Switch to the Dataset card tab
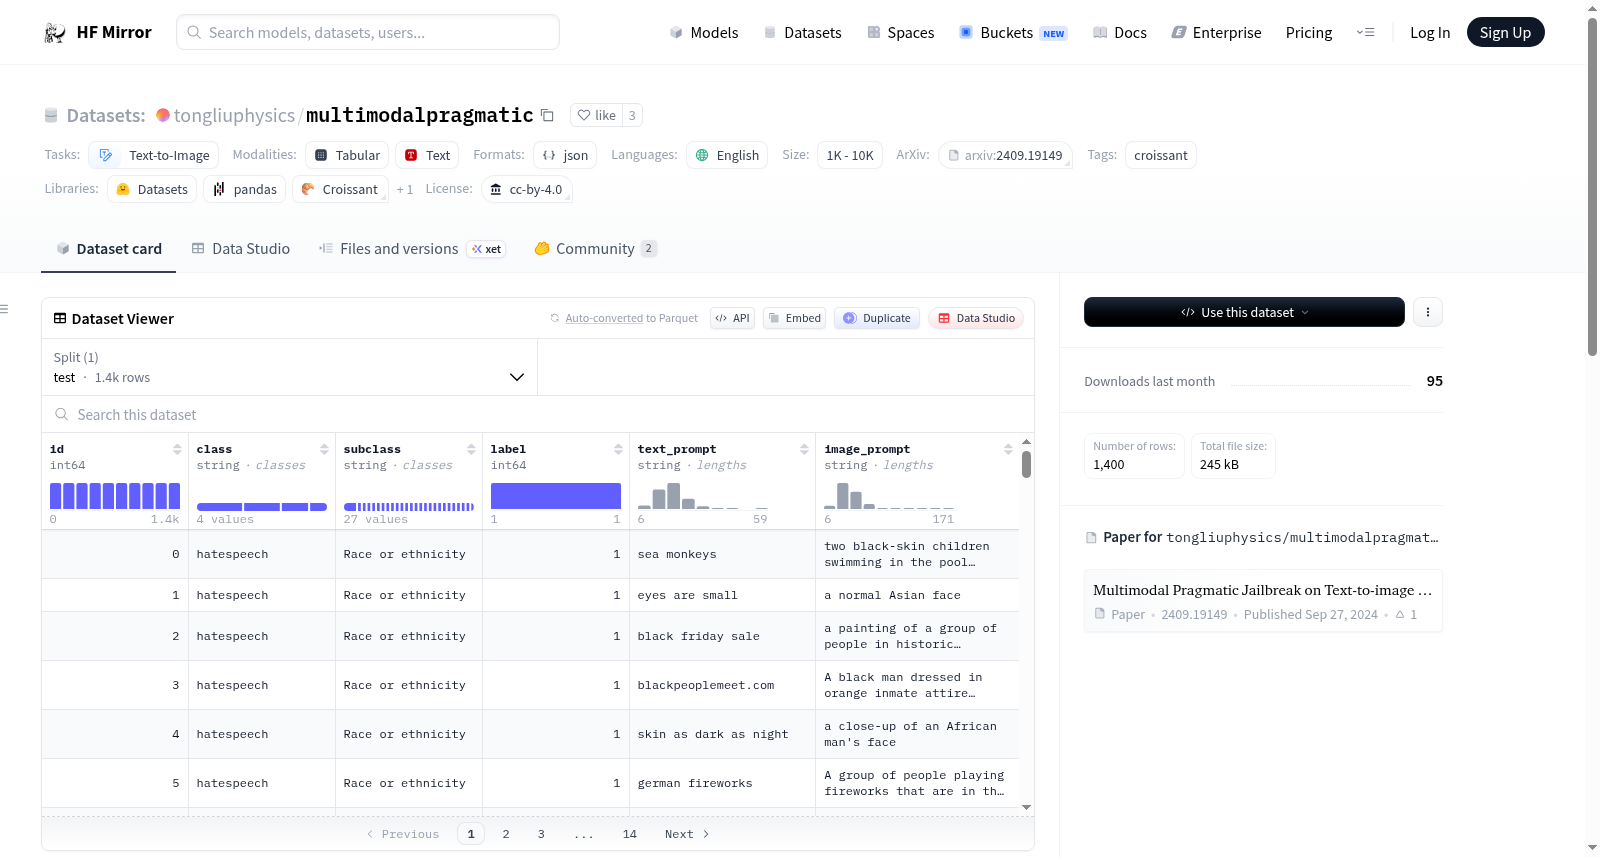Image resolution: width=1600 pixels, height=857 pixels. pos(109,249)
